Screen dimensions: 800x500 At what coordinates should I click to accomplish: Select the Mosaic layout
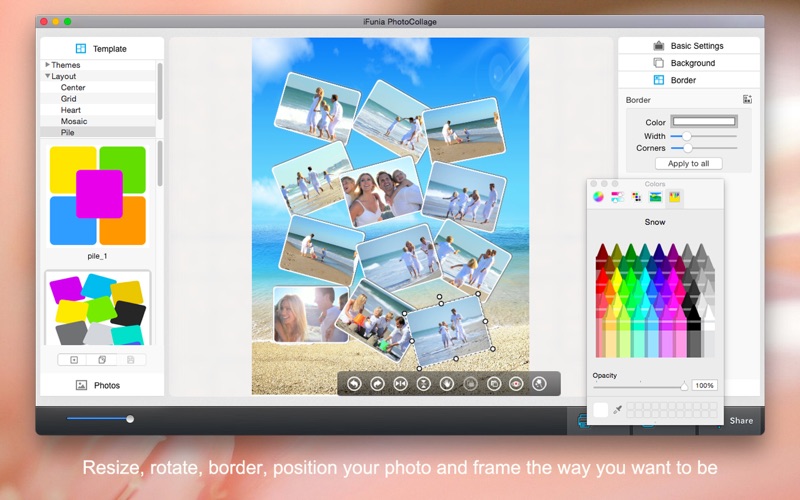pyautogui.click(x=74, y=121)
